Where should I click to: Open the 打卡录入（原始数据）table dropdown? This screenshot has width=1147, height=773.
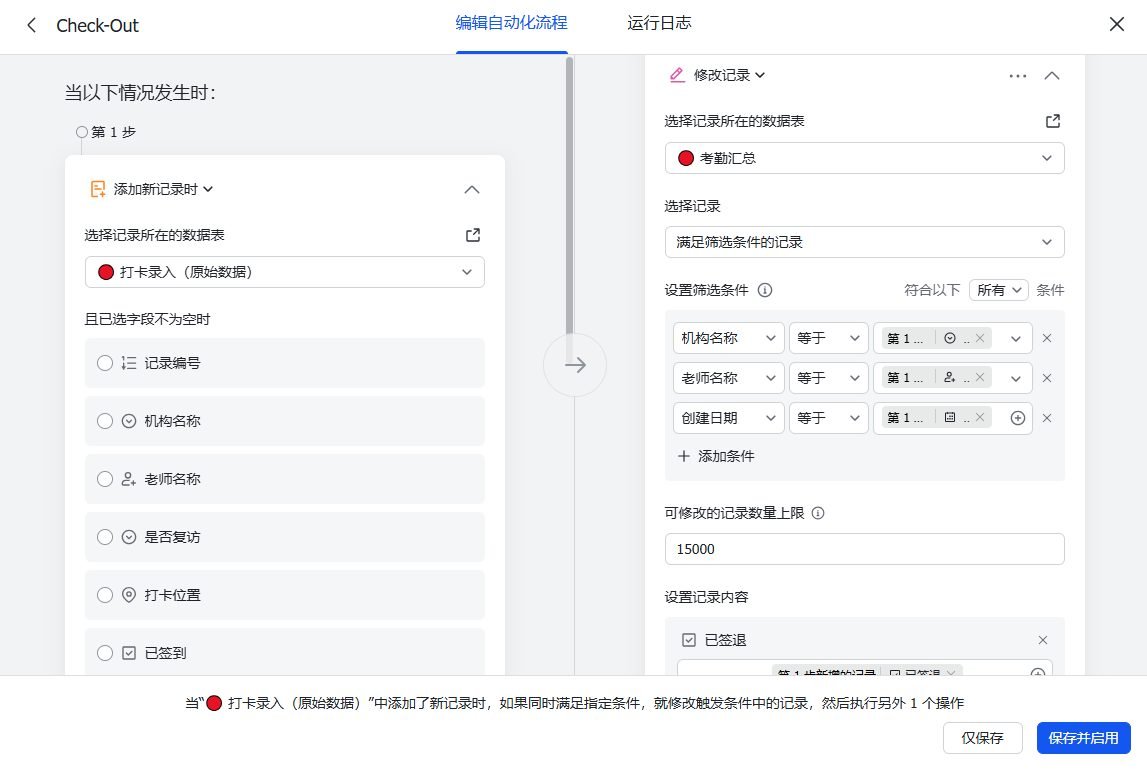(285, 272)
